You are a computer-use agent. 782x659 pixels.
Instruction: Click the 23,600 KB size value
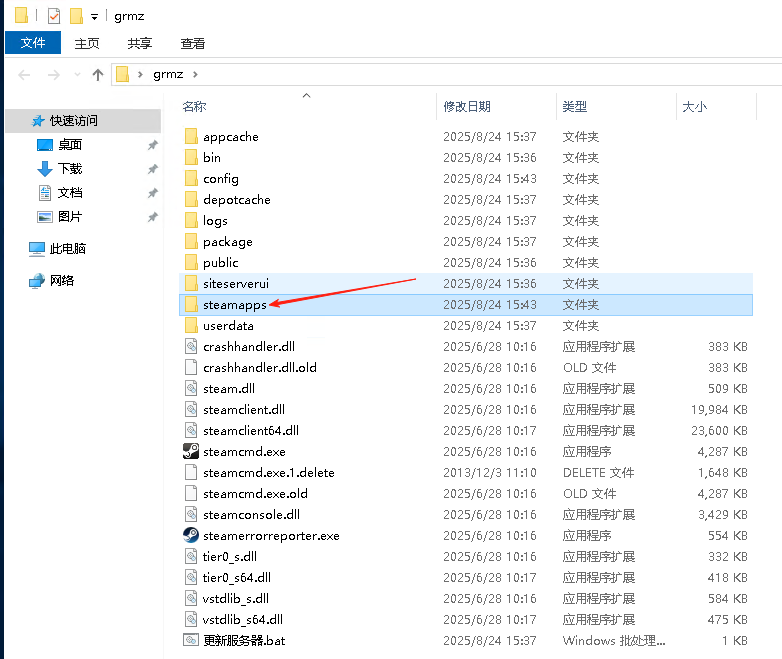pyautogui.click(x=719, y=431)
